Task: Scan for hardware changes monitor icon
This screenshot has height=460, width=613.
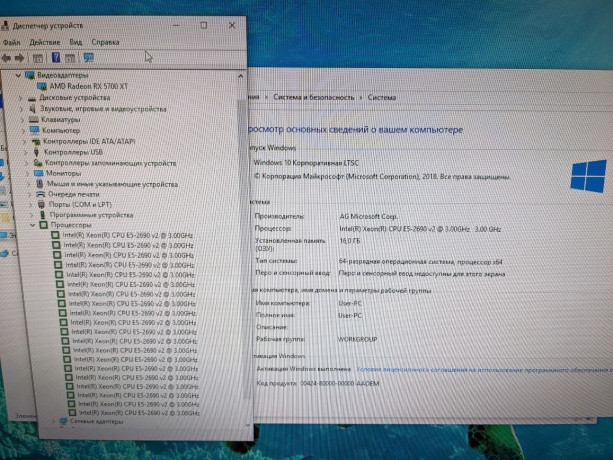Action: coord(88,58)
